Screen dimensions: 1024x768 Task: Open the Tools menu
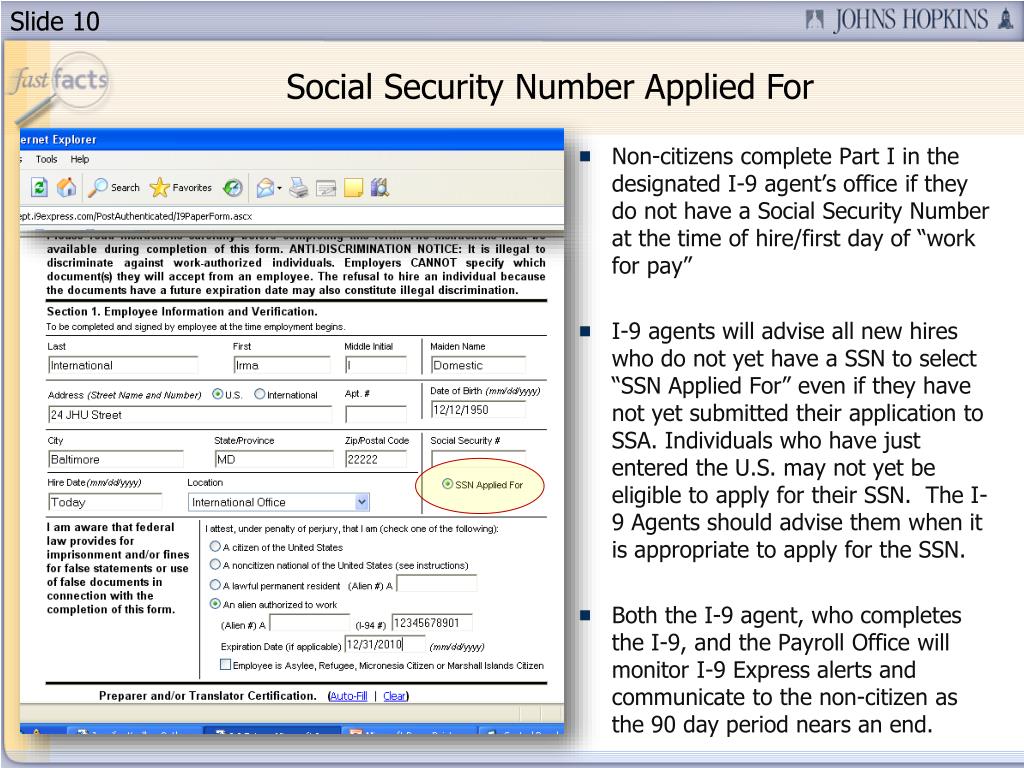point(46,159)
